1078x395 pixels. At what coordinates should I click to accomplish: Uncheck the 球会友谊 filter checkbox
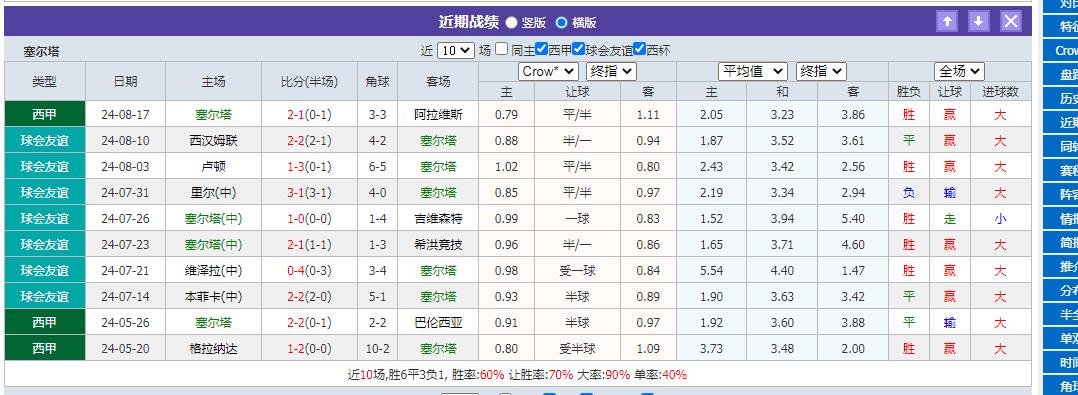coord(578,49)
